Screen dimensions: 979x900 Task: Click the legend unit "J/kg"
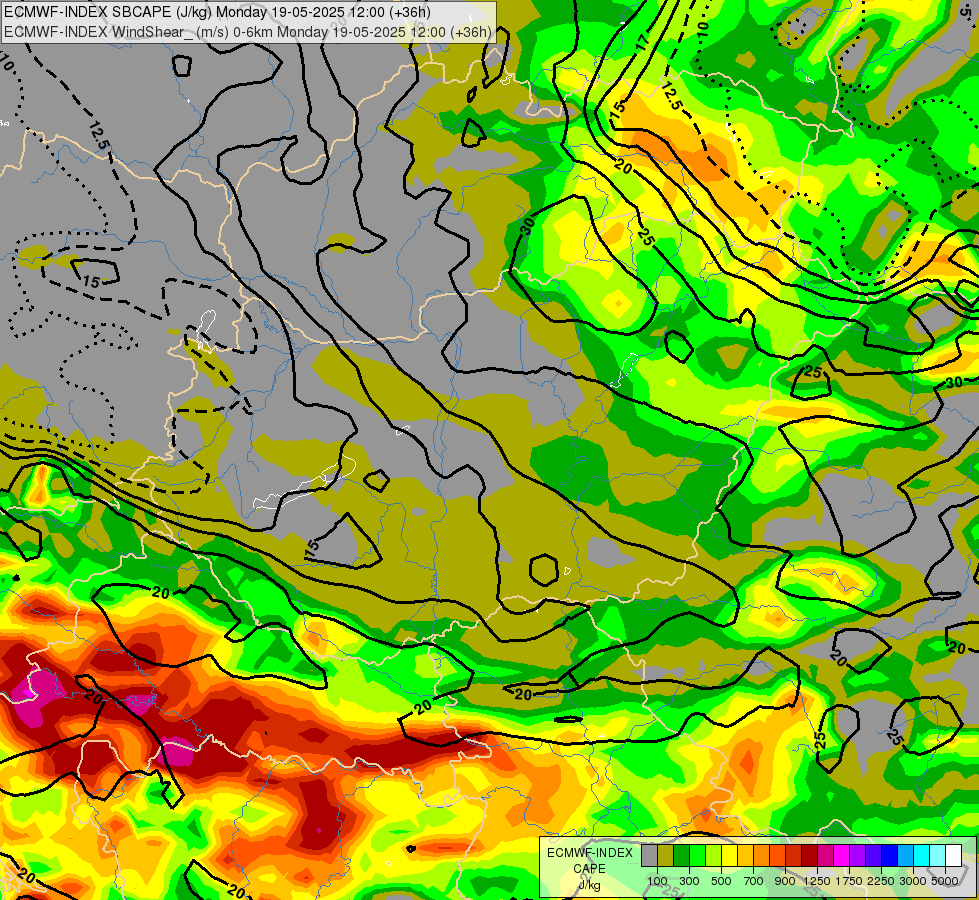point(589,886)
